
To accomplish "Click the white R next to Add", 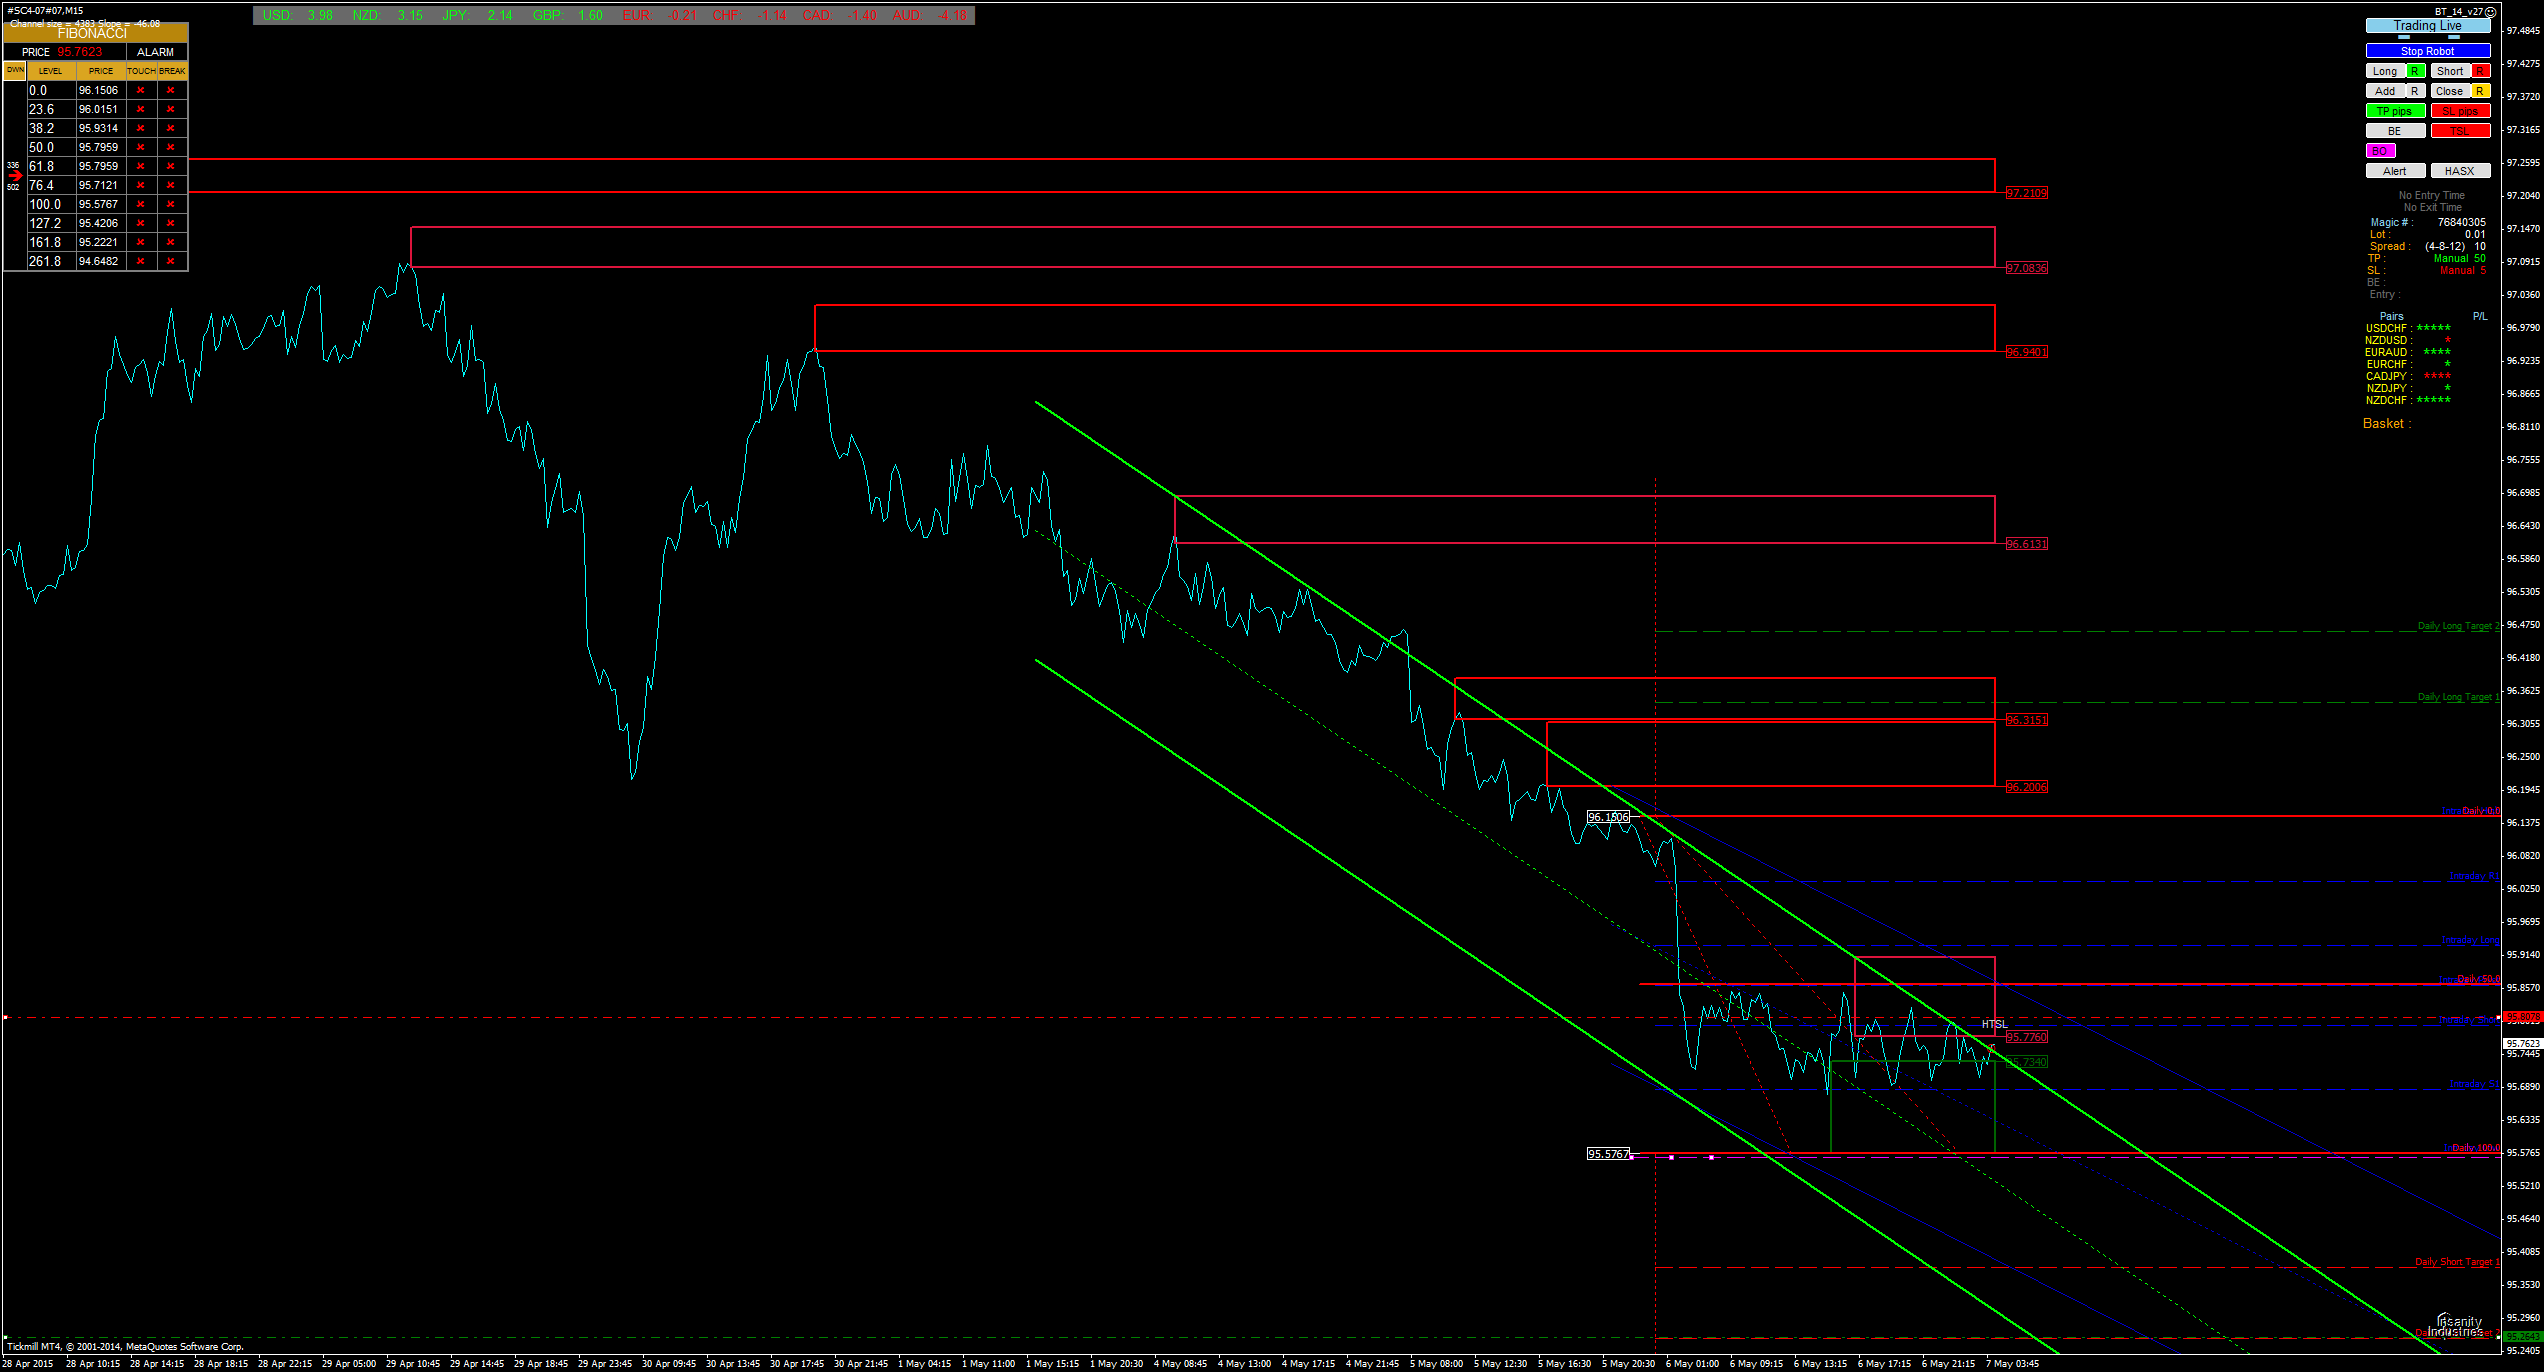I will tap(2415, 91).
